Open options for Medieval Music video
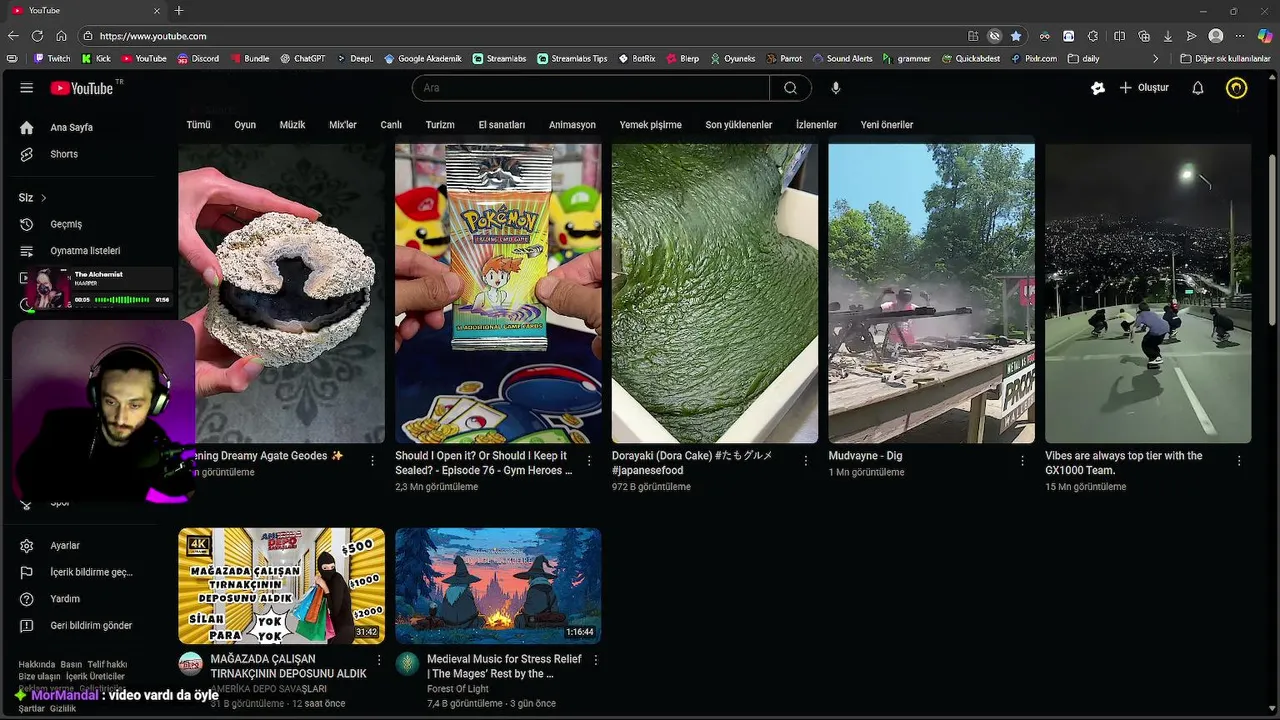 (x=596, y=660)
